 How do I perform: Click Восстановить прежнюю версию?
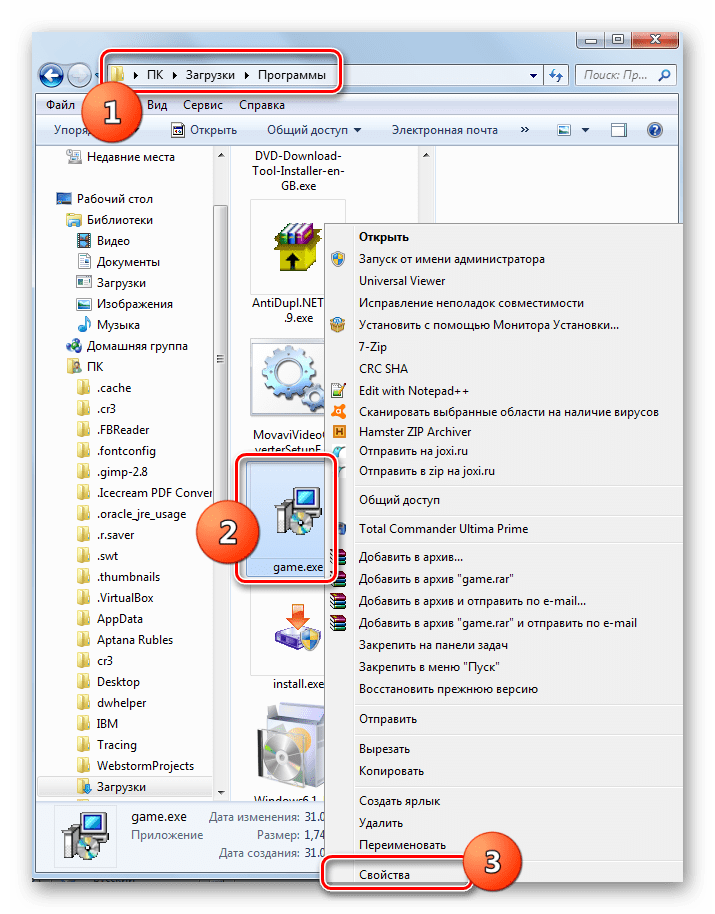(448, 689)
